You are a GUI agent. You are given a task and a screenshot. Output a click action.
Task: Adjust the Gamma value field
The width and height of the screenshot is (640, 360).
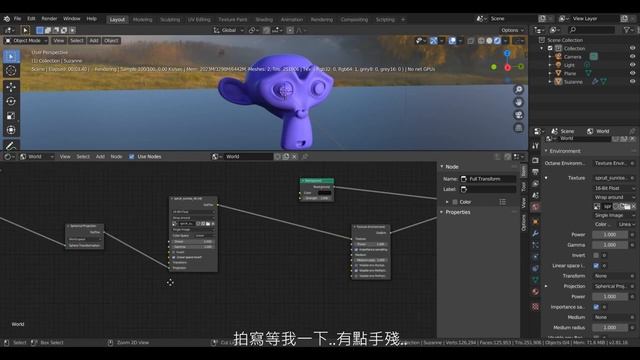click(x=610, y=245)
